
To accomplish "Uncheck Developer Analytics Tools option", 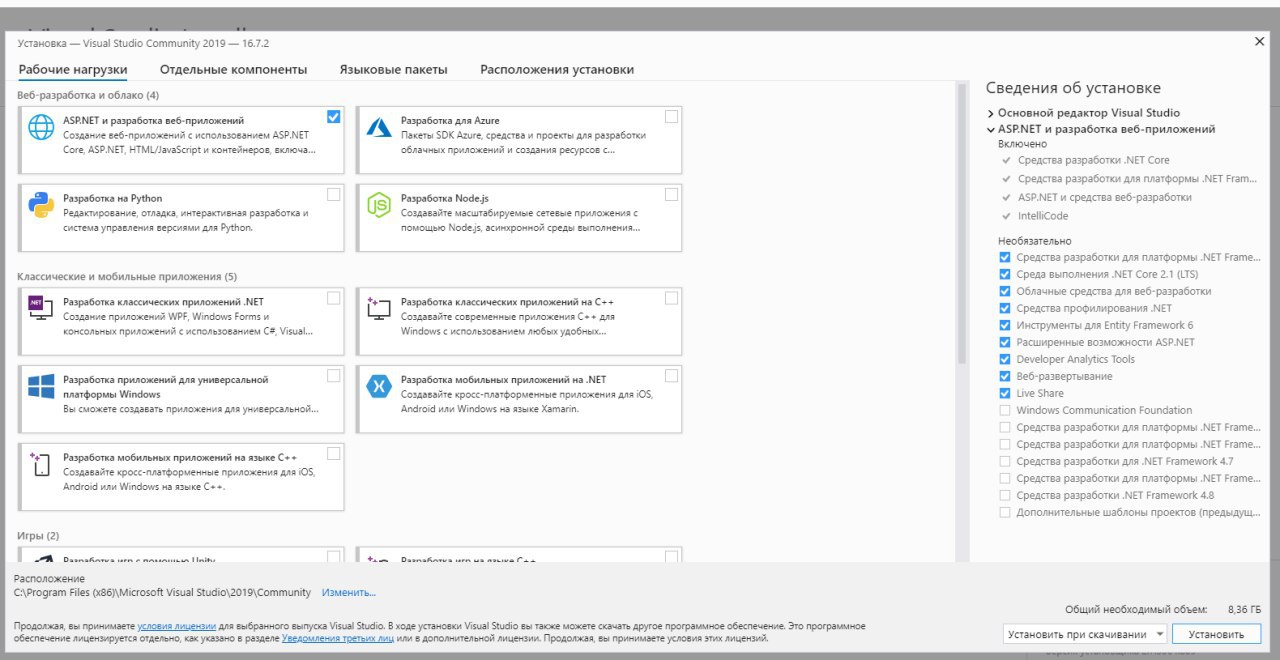I will 1005,359.
